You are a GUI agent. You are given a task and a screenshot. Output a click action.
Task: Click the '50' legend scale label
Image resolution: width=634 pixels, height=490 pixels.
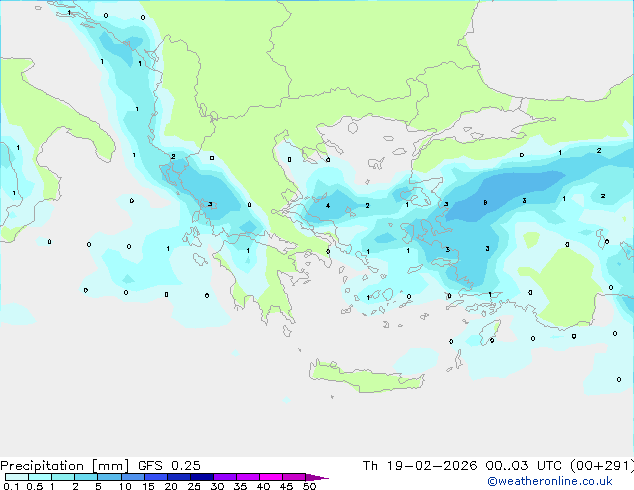309,486
